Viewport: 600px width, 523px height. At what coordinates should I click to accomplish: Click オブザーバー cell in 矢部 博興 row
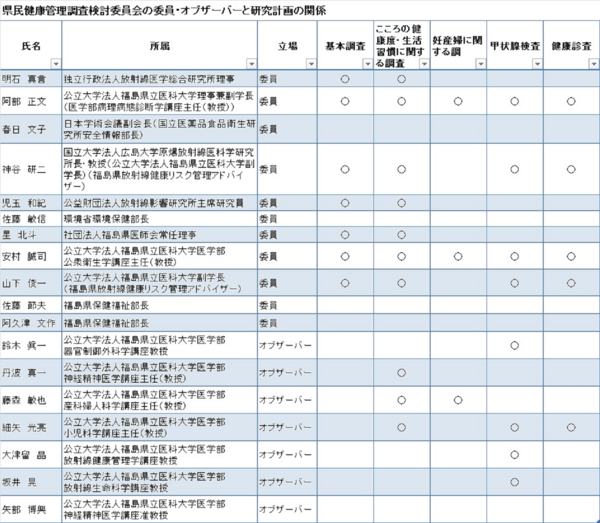(287, 509)
